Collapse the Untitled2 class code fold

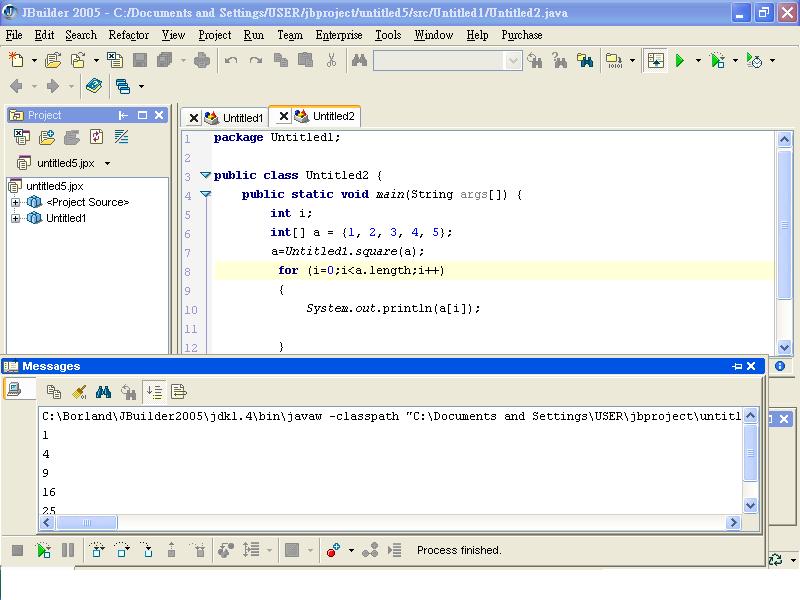(206, 175)
